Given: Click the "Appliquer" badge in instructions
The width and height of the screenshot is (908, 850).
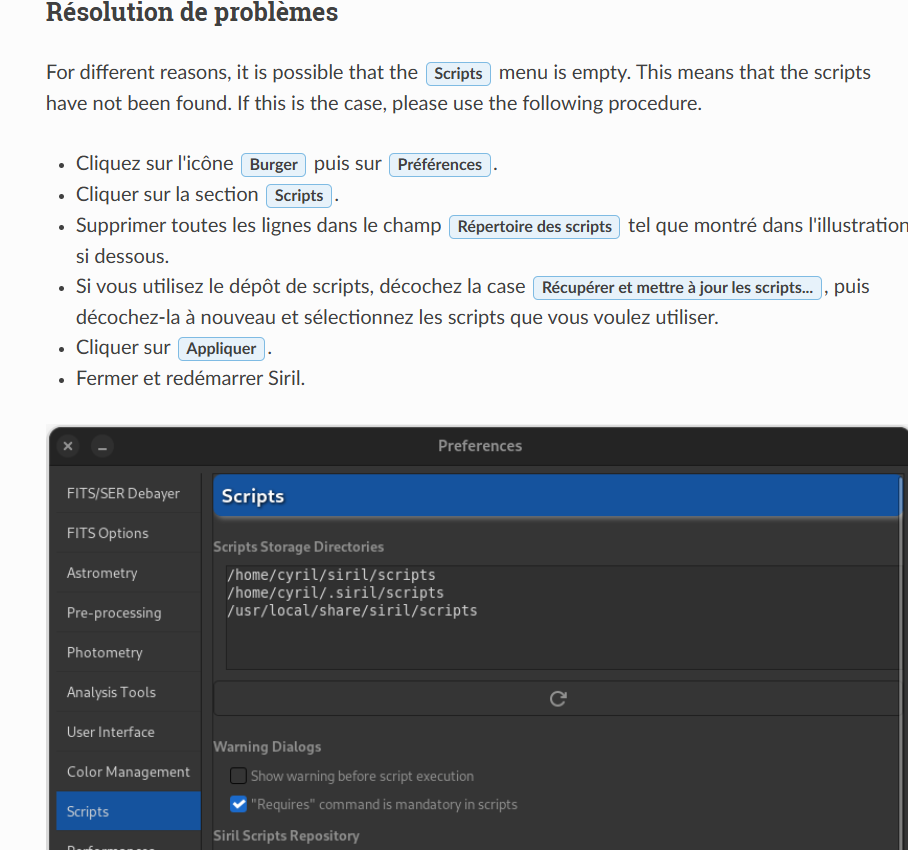Looking at the screenshot, I should 223,349.
